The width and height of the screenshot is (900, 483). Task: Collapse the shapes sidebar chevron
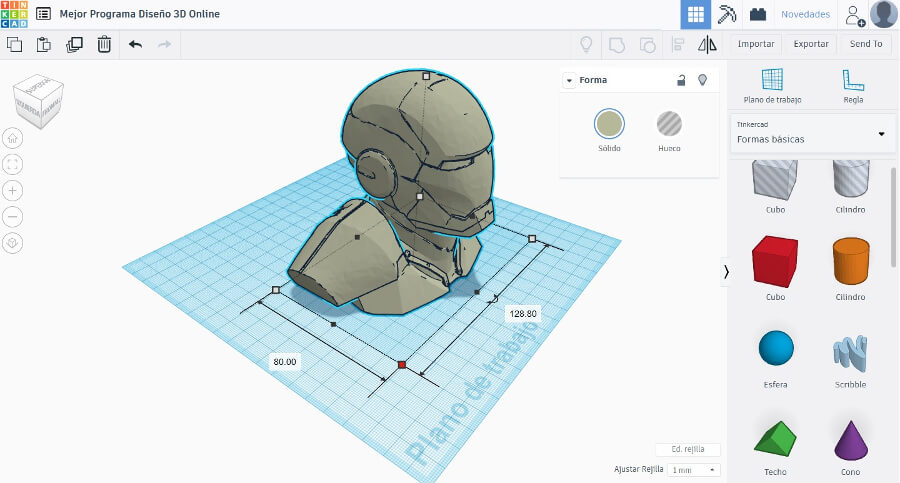point(726,271)
